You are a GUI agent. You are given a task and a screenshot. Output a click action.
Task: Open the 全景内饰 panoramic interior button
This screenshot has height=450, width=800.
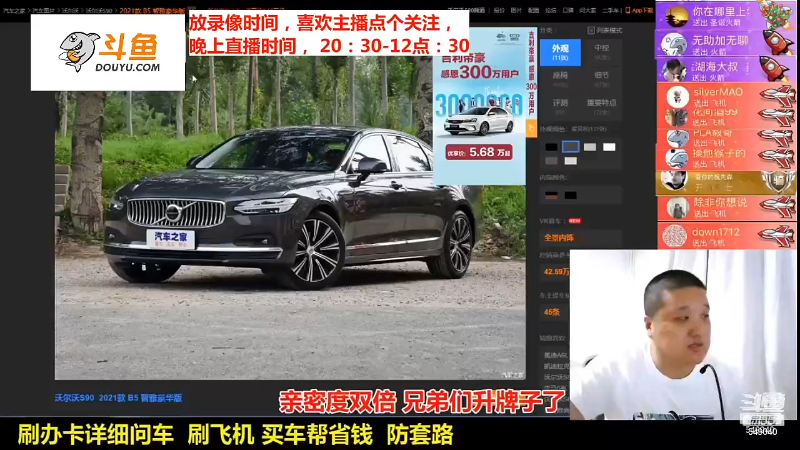tap(560, 238)
